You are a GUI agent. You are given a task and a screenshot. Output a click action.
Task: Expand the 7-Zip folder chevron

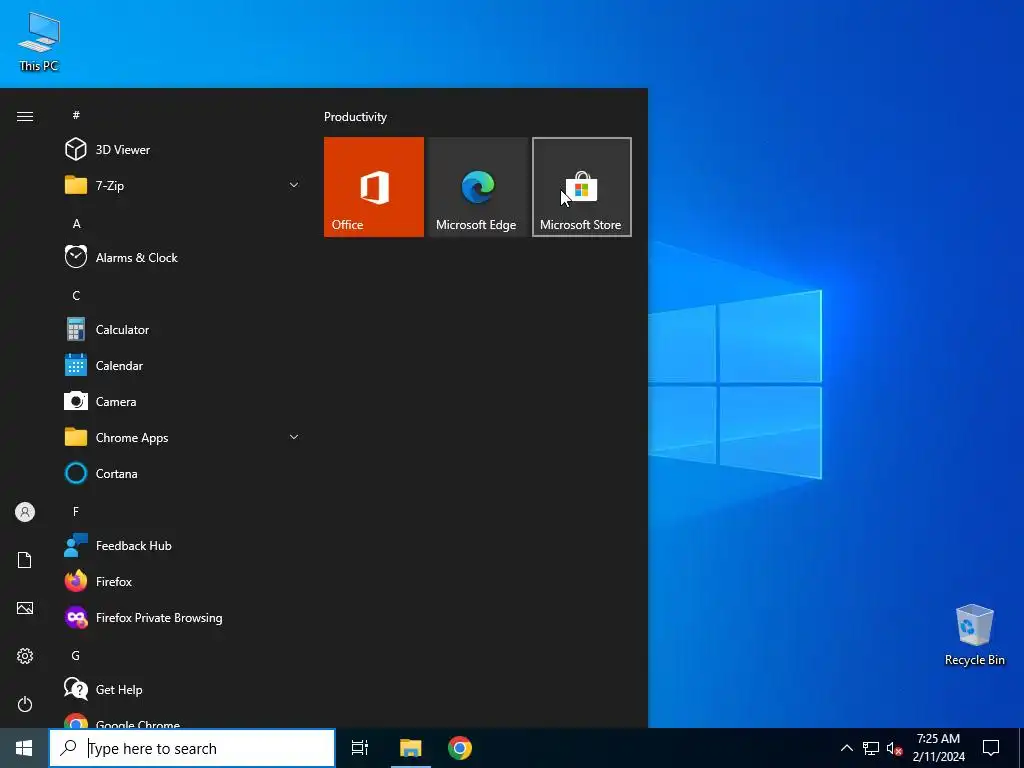click(294, 185)
